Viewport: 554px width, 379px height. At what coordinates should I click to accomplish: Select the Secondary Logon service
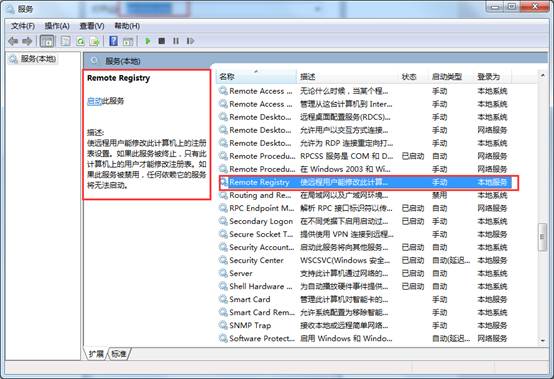pyautogui.click(x=261, y=221)
